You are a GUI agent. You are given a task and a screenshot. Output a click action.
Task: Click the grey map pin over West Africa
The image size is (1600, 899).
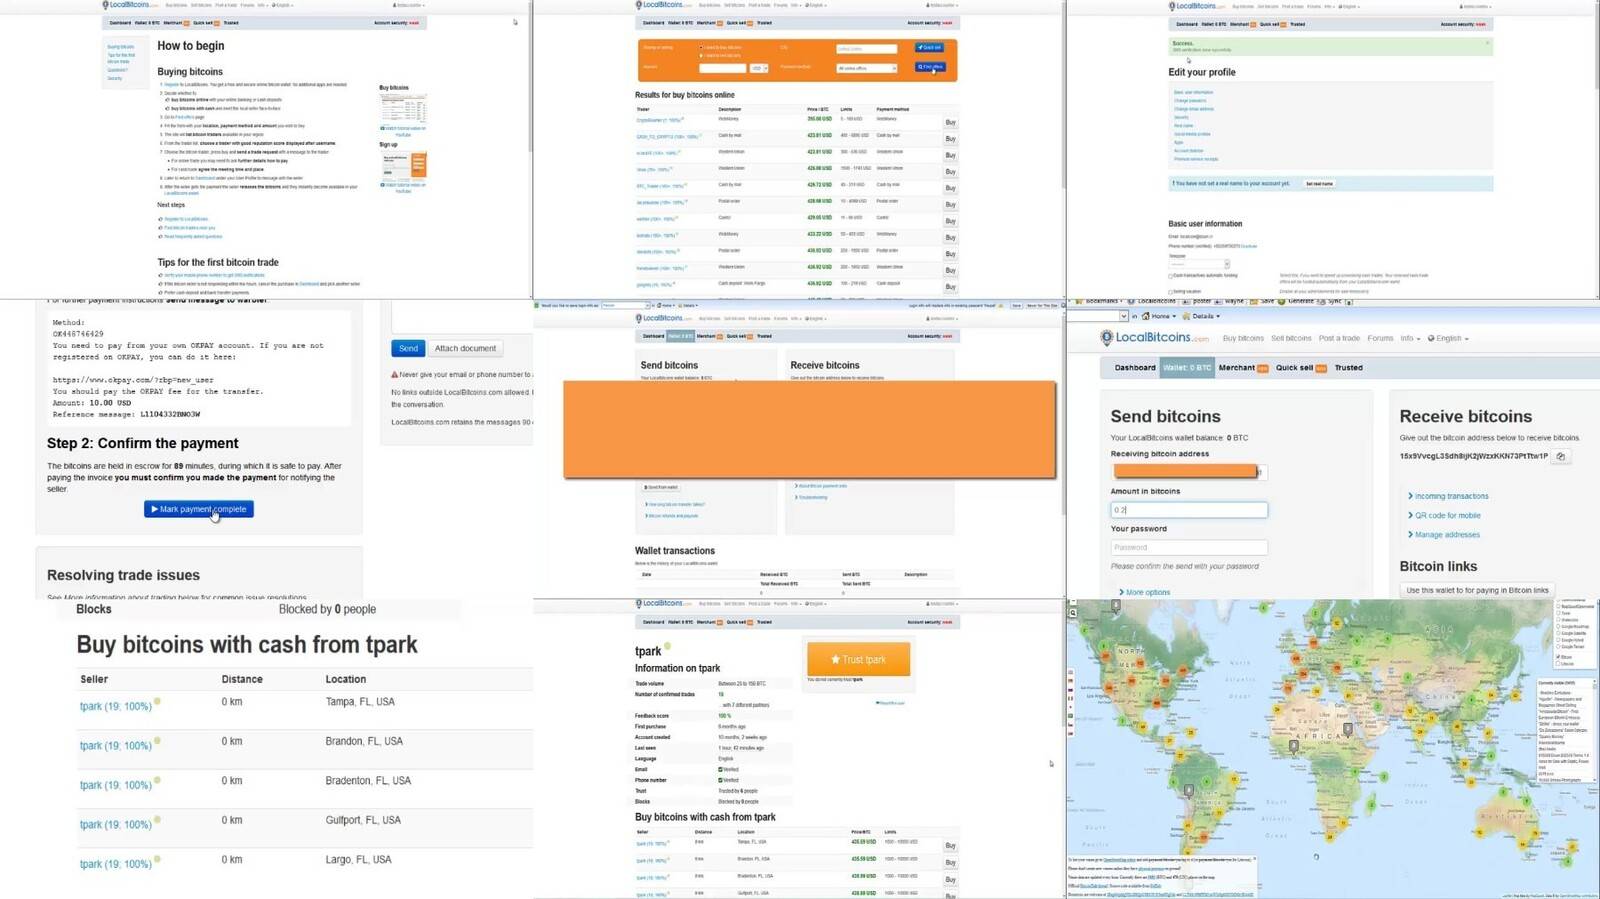[x=1293, y=746]
